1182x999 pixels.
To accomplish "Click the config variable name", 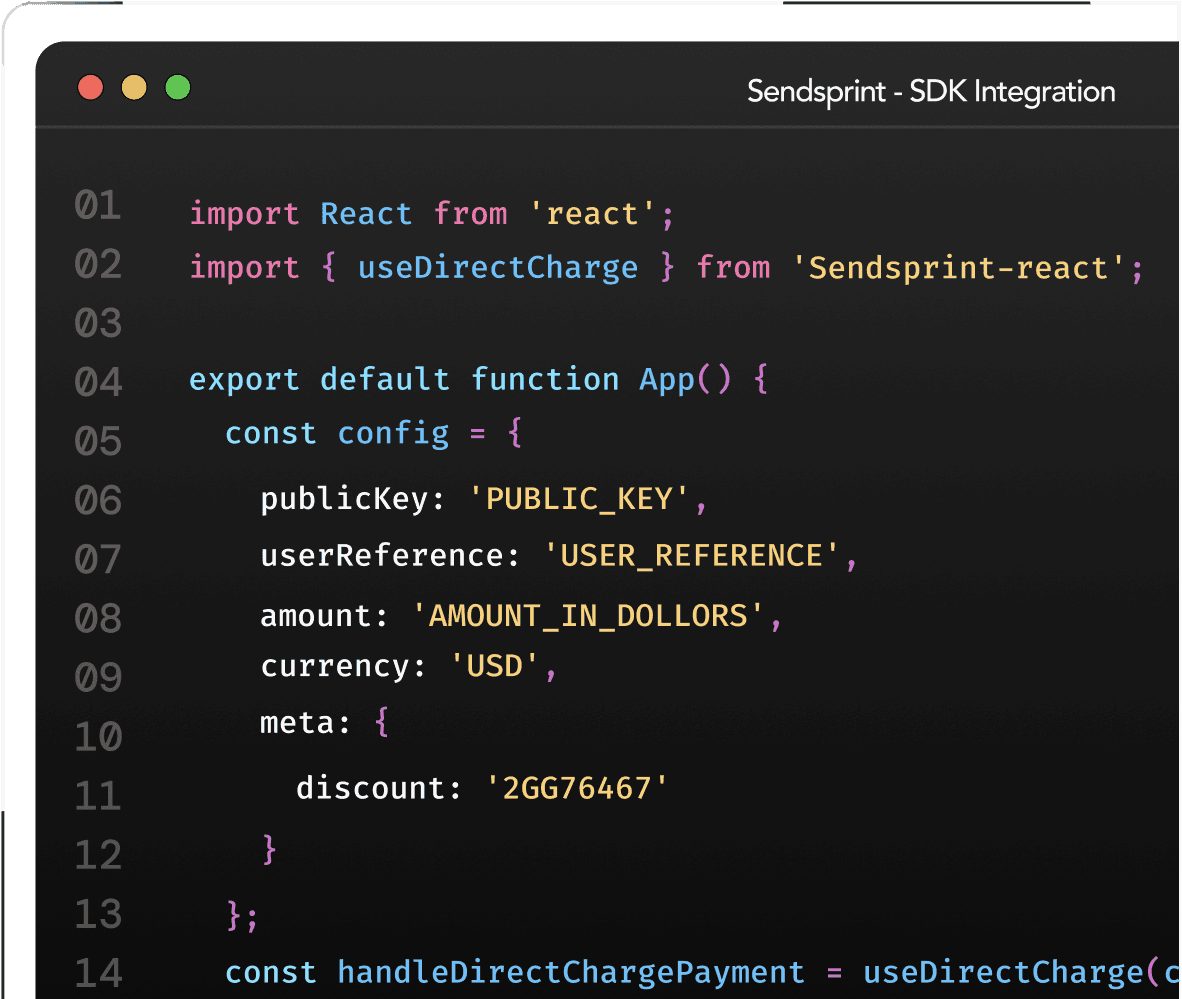I will pos(393,433).
